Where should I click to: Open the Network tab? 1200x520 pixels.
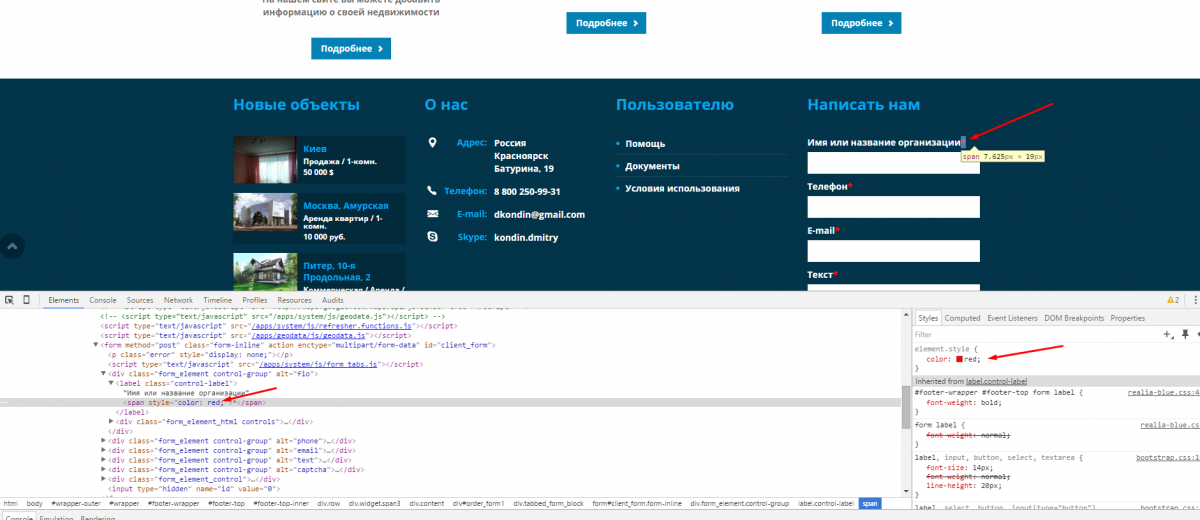pyautogui.click(x=178, y=300)
